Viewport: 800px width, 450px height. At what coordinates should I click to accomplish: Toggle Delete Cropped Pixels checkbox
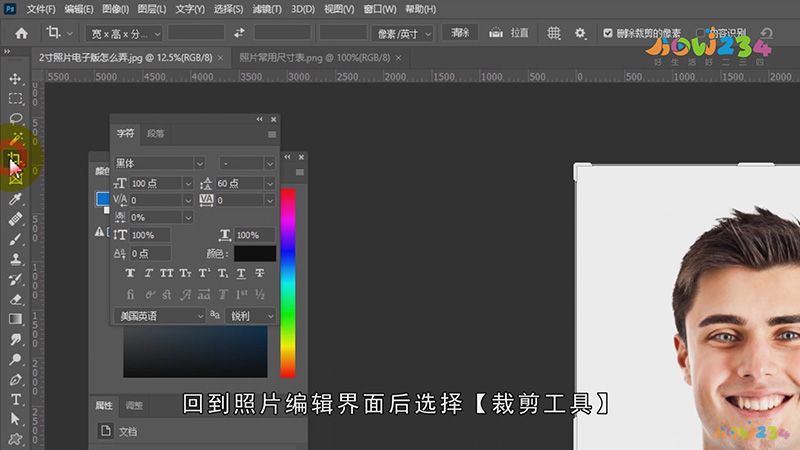[608, 33]
